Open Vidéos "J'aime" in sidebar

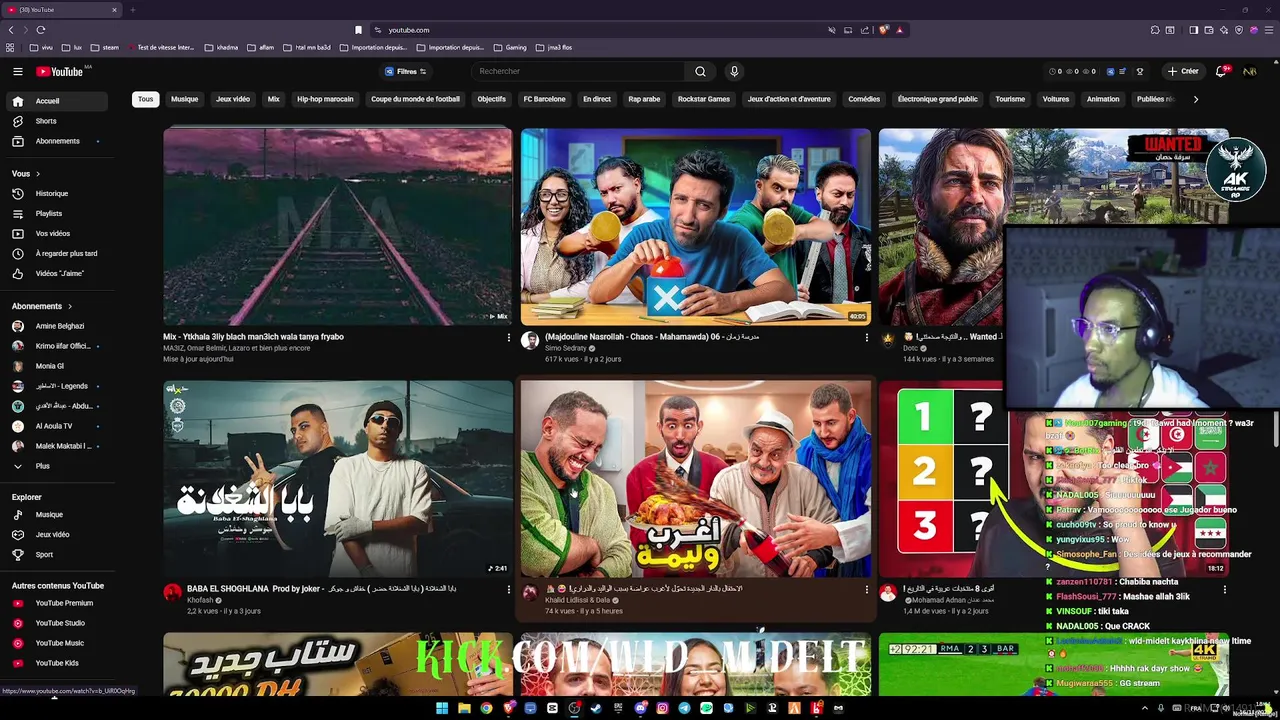[55, 273]
